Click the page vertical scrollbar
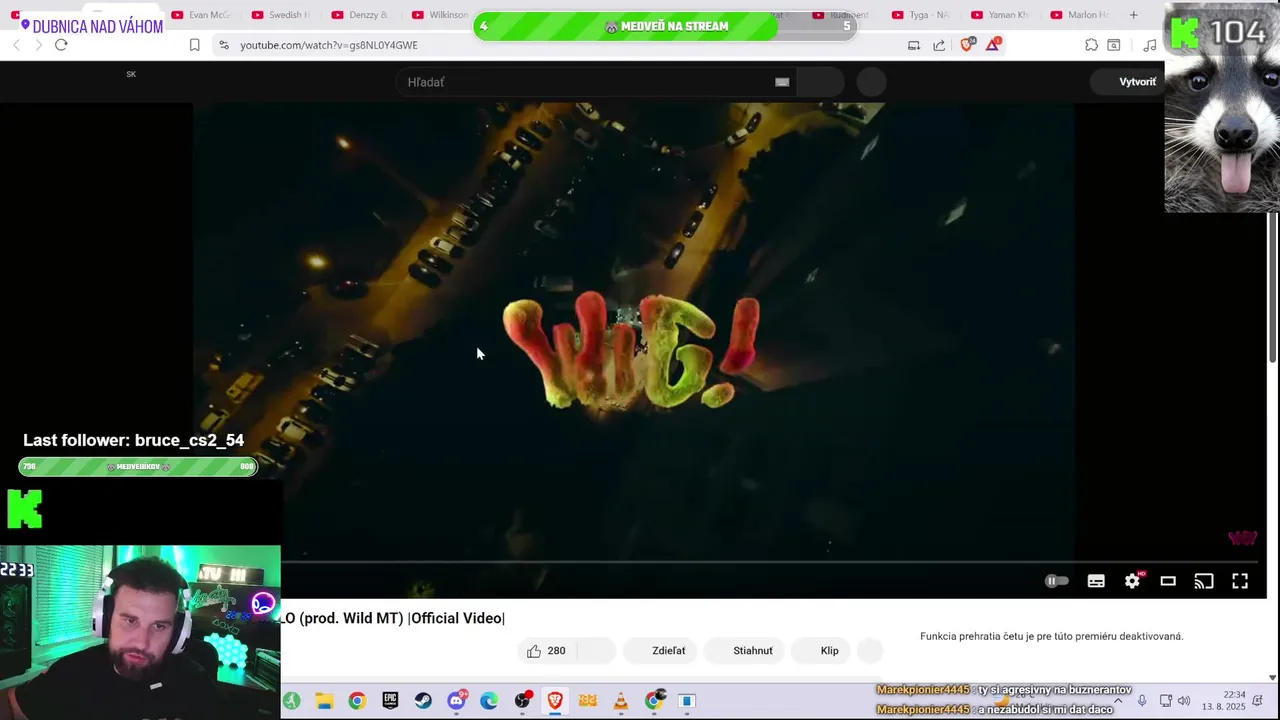 click(x=1272, y=289)
